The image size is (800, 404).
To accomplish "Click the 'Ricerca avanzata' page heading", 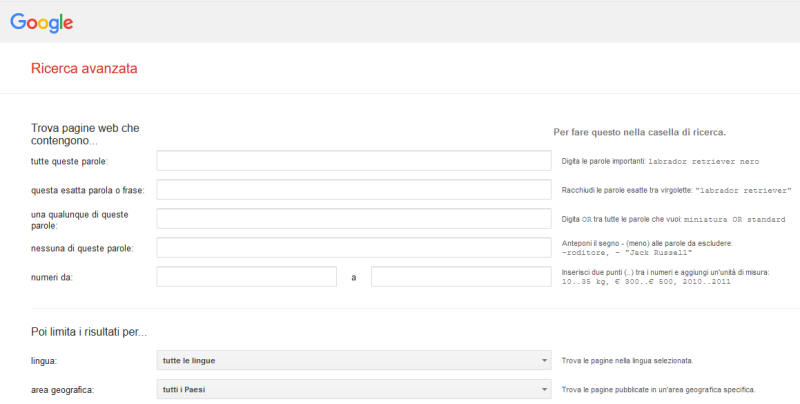I will click(84, 69).
